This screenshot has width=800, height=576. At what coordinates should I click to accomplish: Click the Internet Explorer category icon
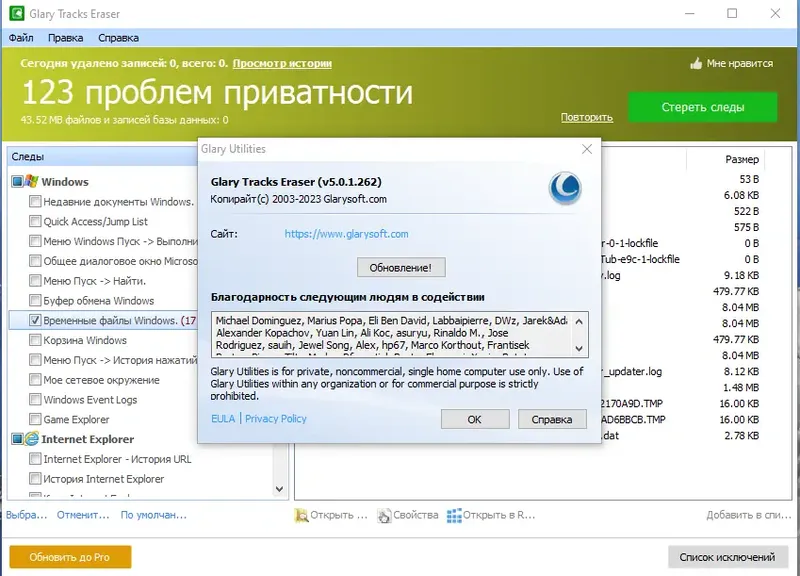click(x=32, y=439)
